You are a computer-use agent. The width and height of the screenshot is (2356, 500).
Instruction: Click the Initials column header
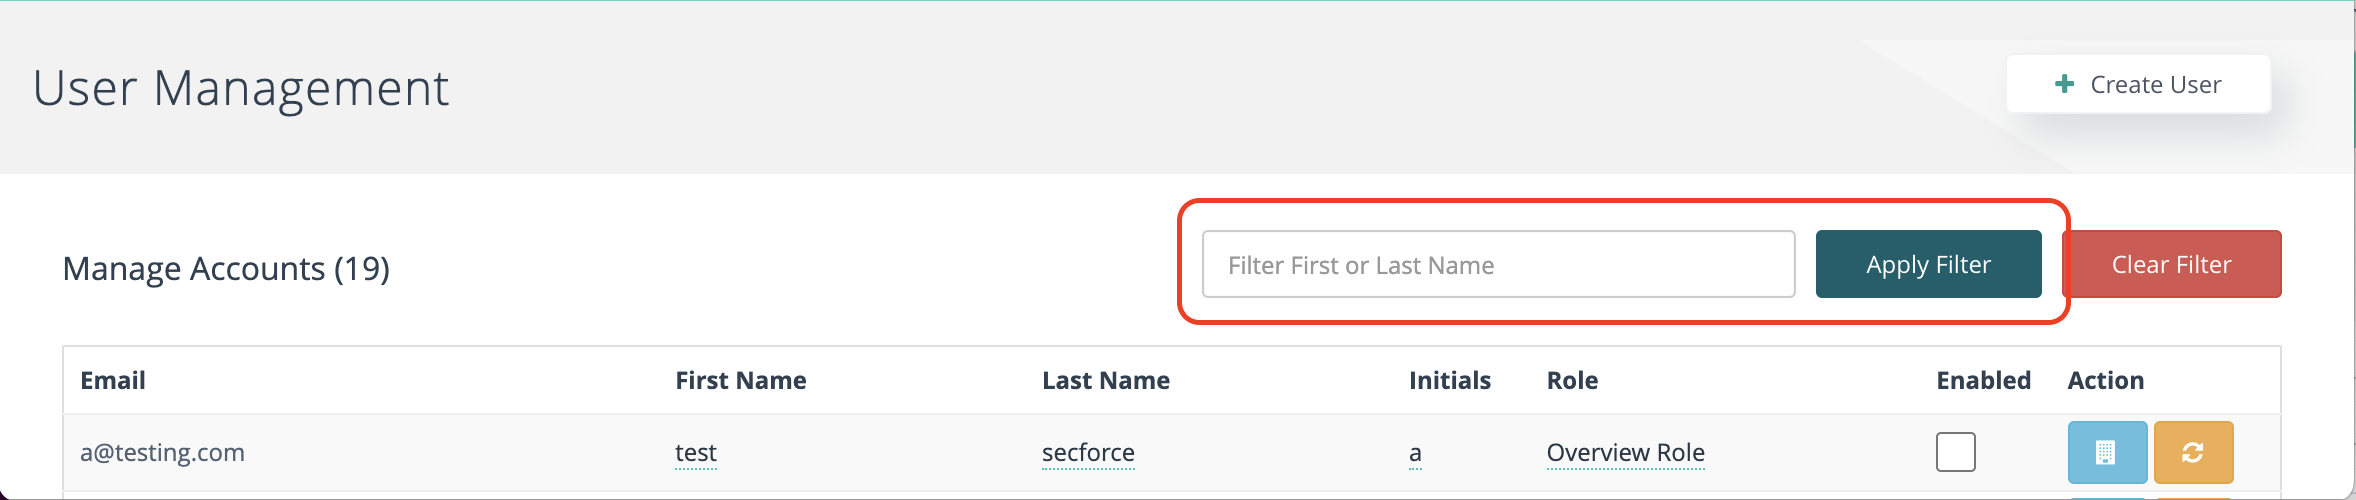tap(1450, 380)
